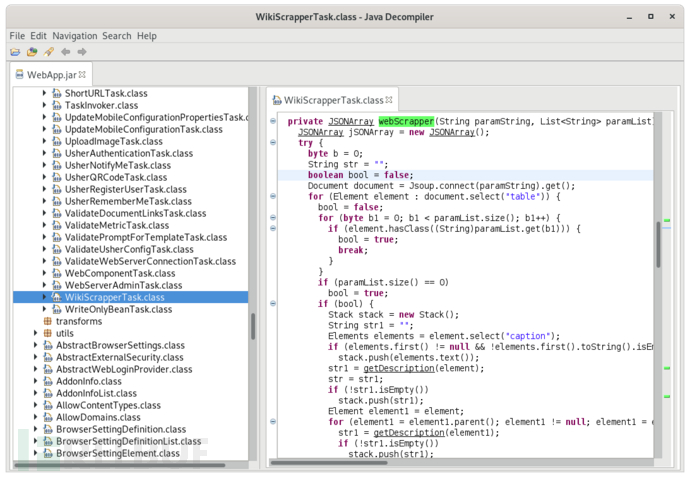Click the ValidateUsherConfigTask.class file icon
Viewport: 690px width, 478px height.
(56, 249)
